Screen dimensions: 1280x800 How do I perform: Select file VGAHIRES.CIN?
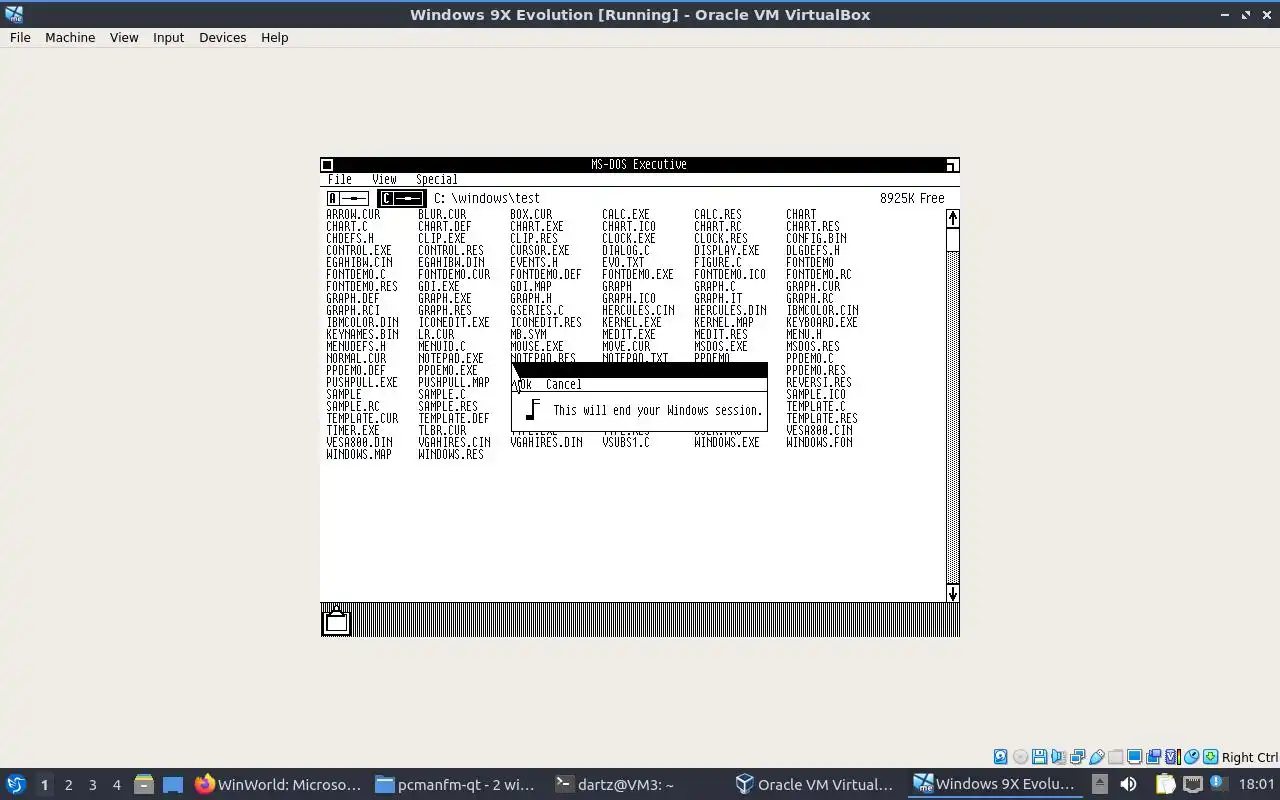[454, 442]
